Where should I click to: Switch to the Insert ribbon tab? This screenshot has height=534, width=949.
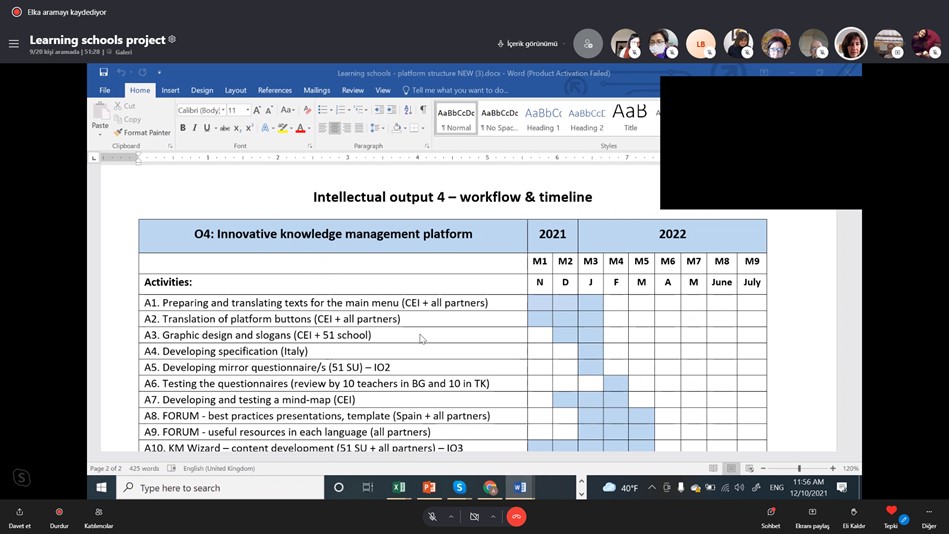170,90
